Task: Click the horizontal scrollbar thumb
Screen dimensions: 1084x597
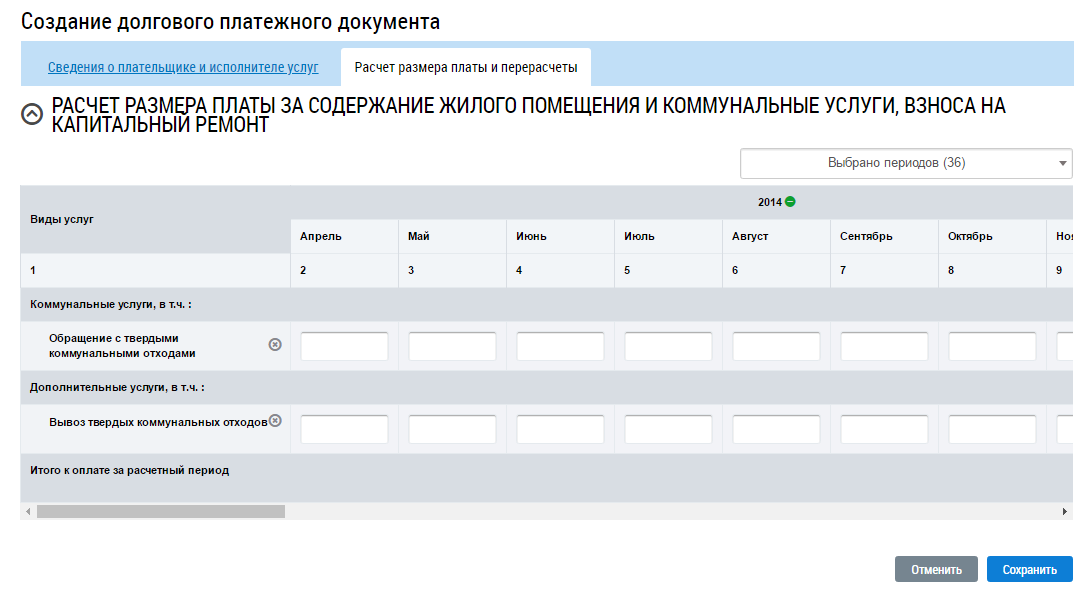Action: [x=160, y=511]
